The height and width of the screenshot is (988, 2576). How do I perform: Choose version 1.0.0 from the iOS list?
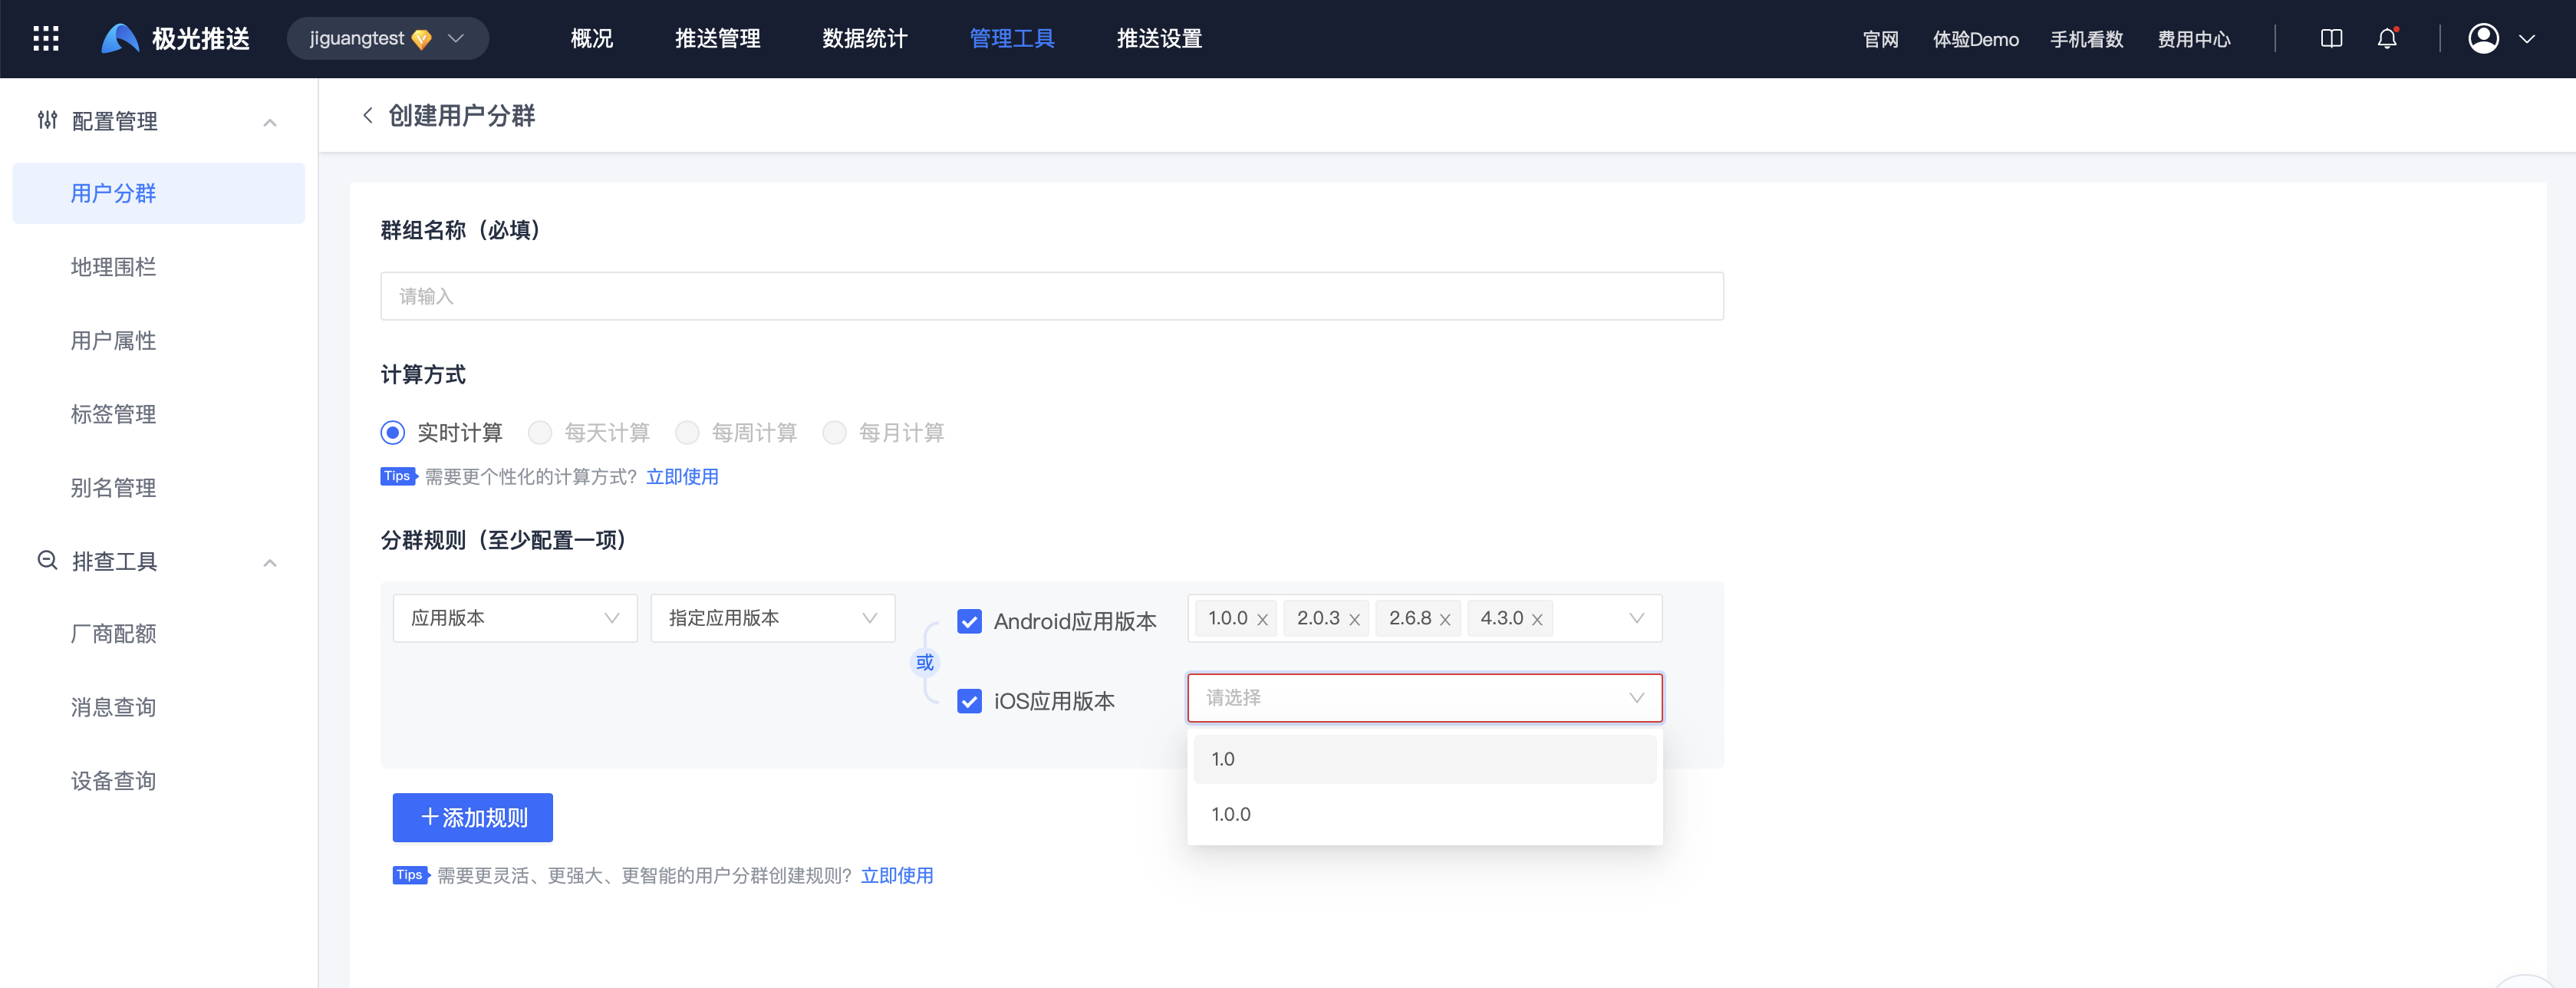[1425, 814]
